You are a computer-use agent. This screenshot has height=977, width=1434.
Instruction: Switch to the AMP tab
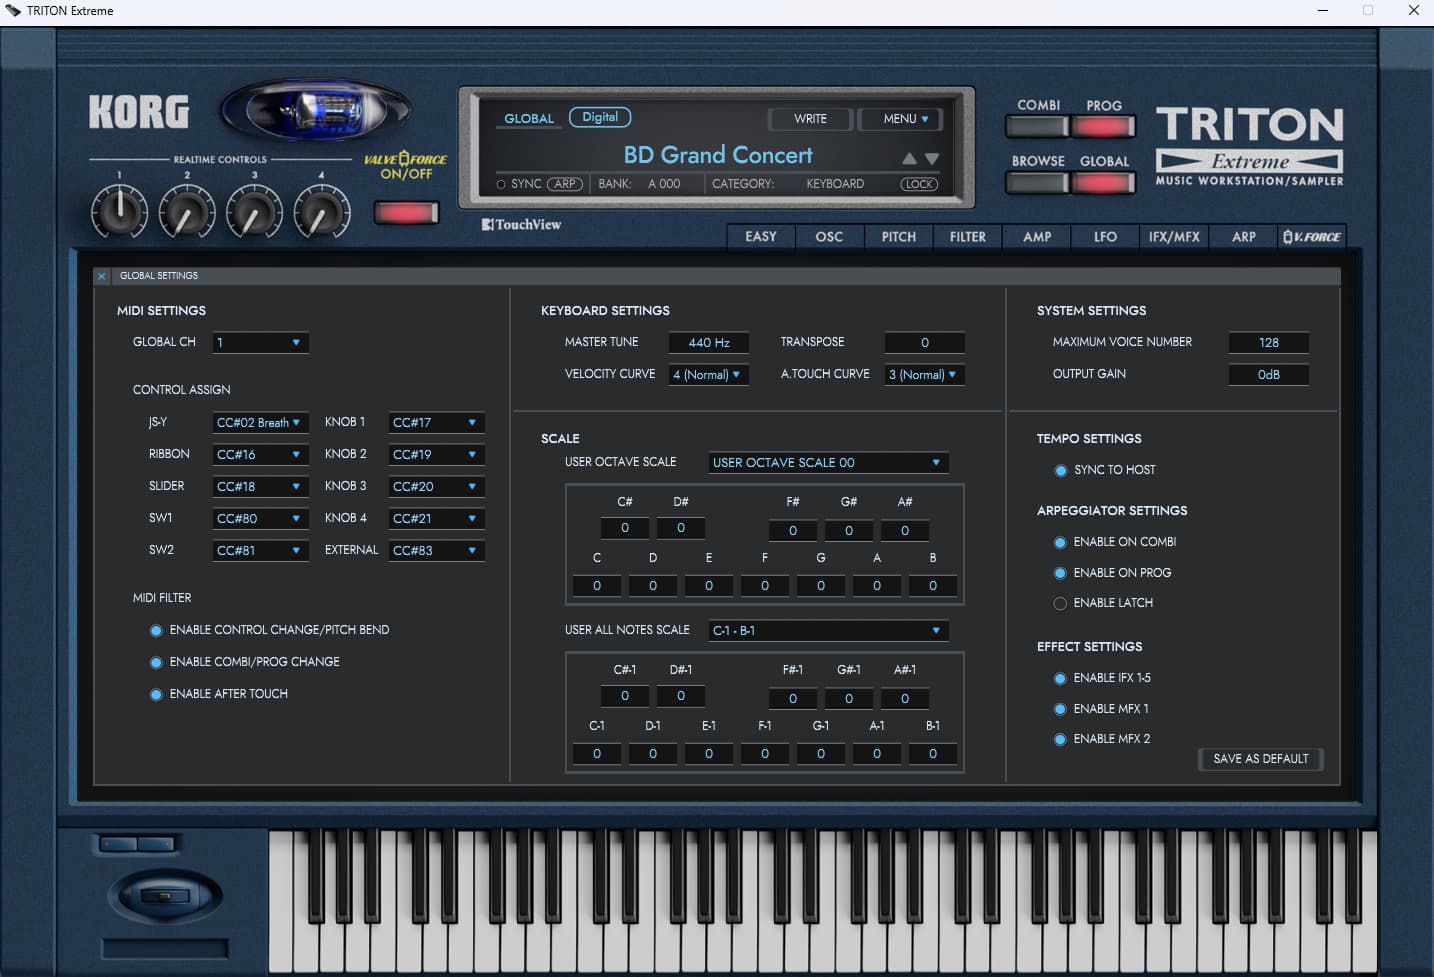1036,237
